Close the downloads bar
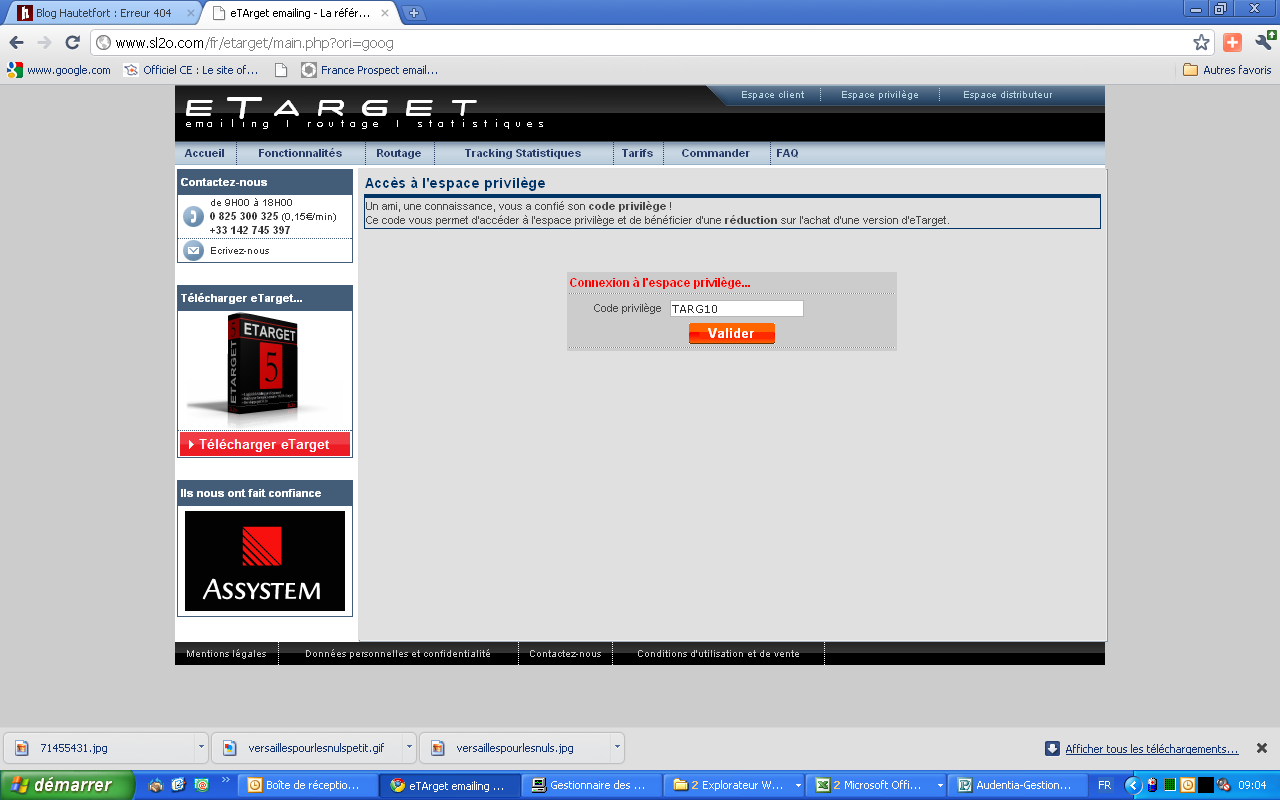This screenshot has height=800, width=1280. pos(1261,748)
